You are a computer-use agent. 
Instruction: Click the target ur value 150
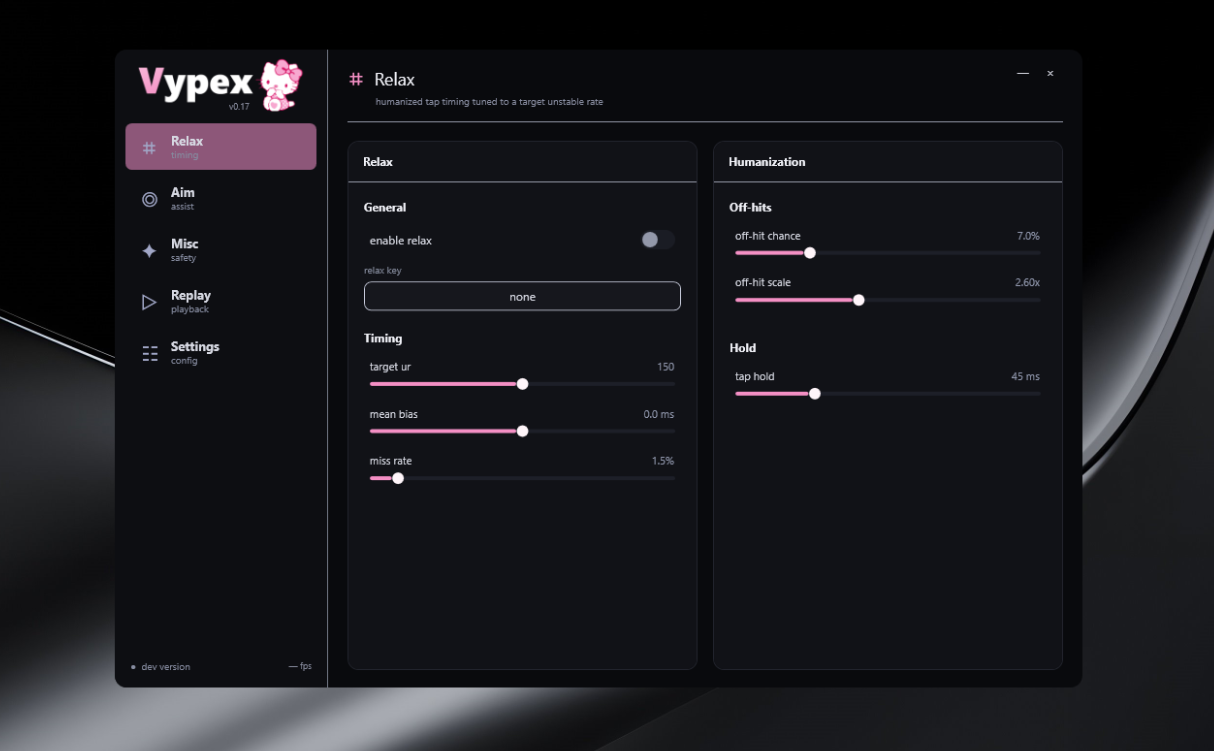click(666, 367)
